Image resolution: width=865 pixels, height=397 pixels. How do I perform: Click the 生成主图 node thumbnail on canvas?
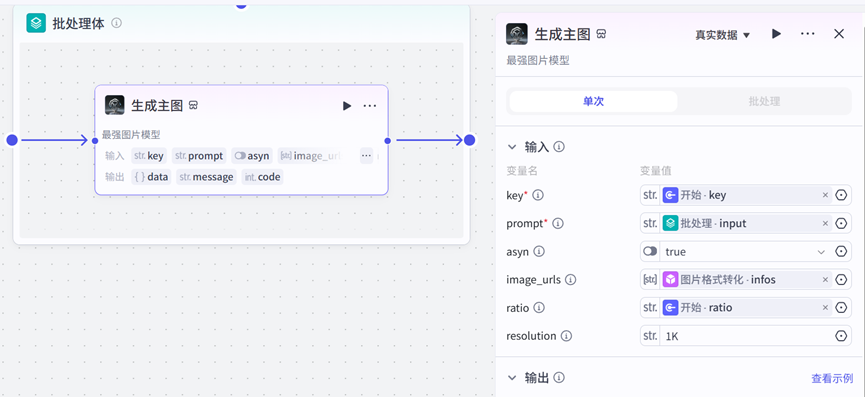[x=115, y=105]
